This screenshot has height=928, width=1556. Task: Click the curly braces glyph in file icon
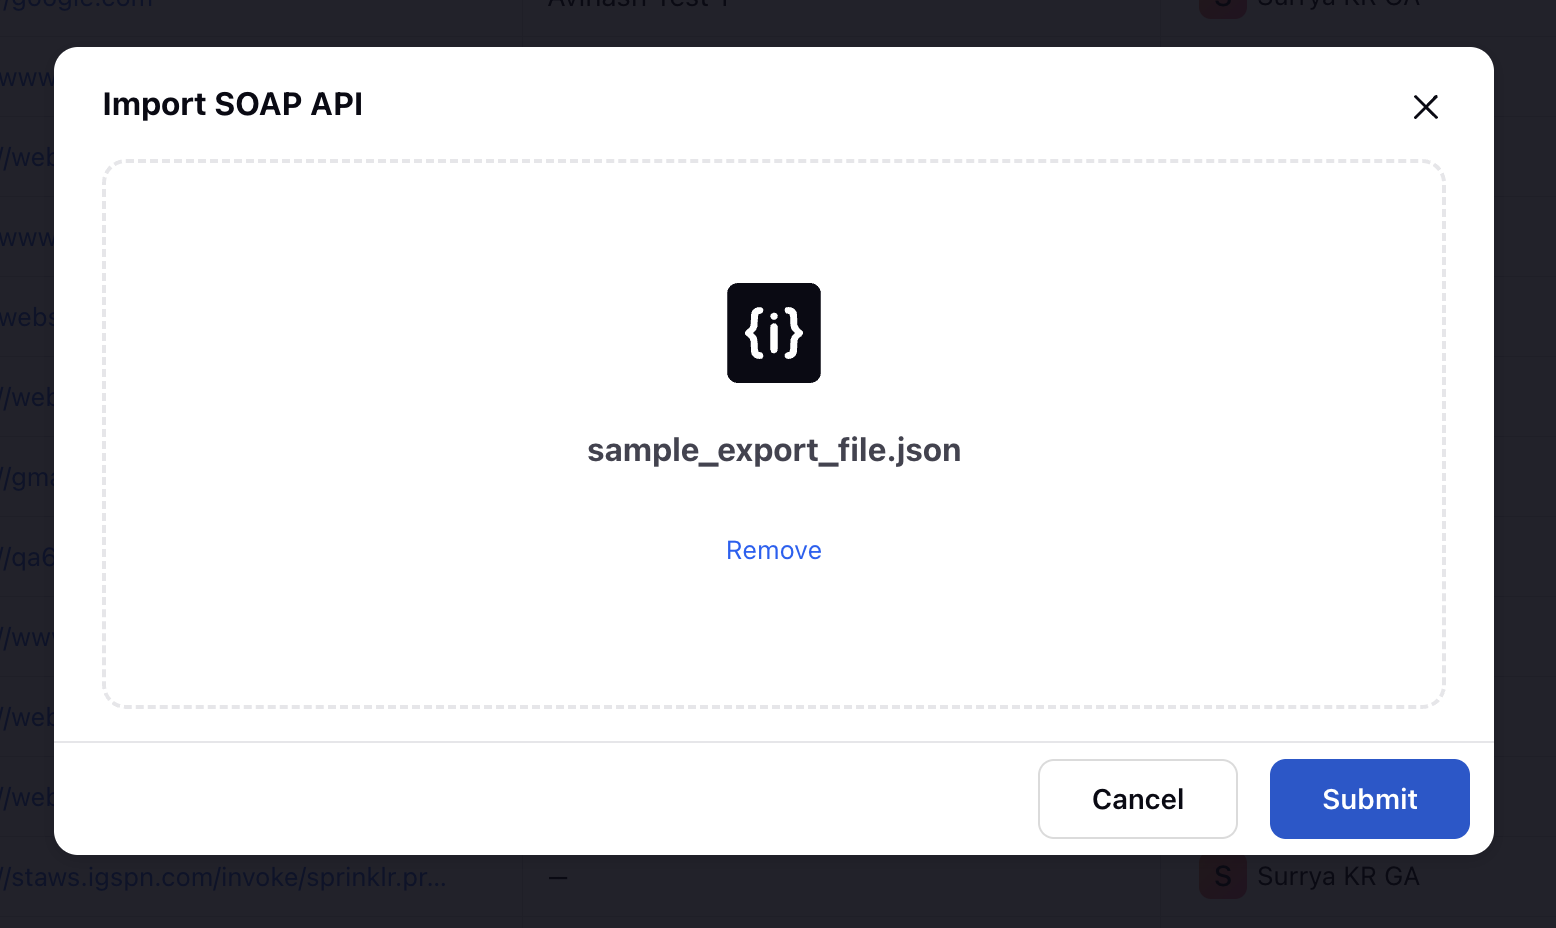tap(774, 333)
